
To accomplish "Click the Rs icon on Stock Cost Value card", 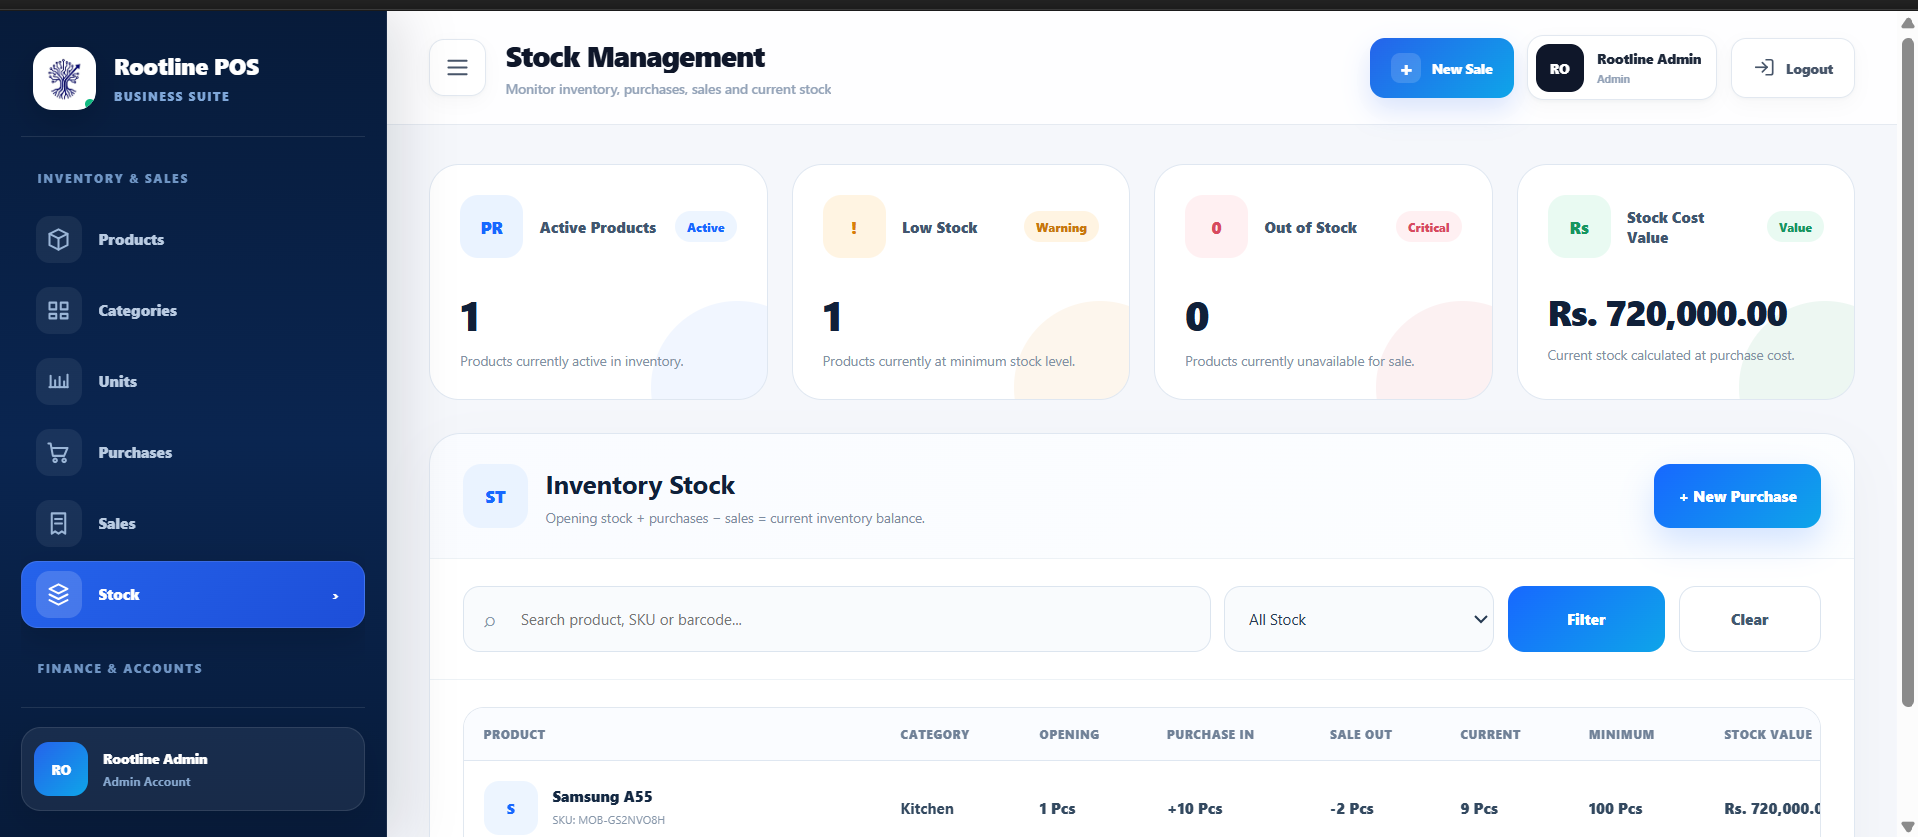I will click(x=1579, y=227).
